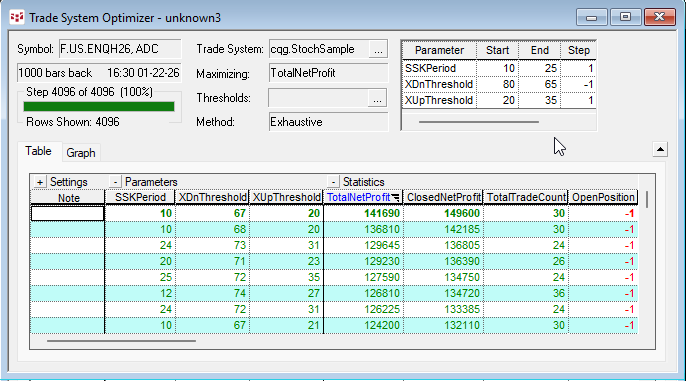Switch to the Graph tab
The height and width of the screenshot is (381, 686).
(81, 153)
